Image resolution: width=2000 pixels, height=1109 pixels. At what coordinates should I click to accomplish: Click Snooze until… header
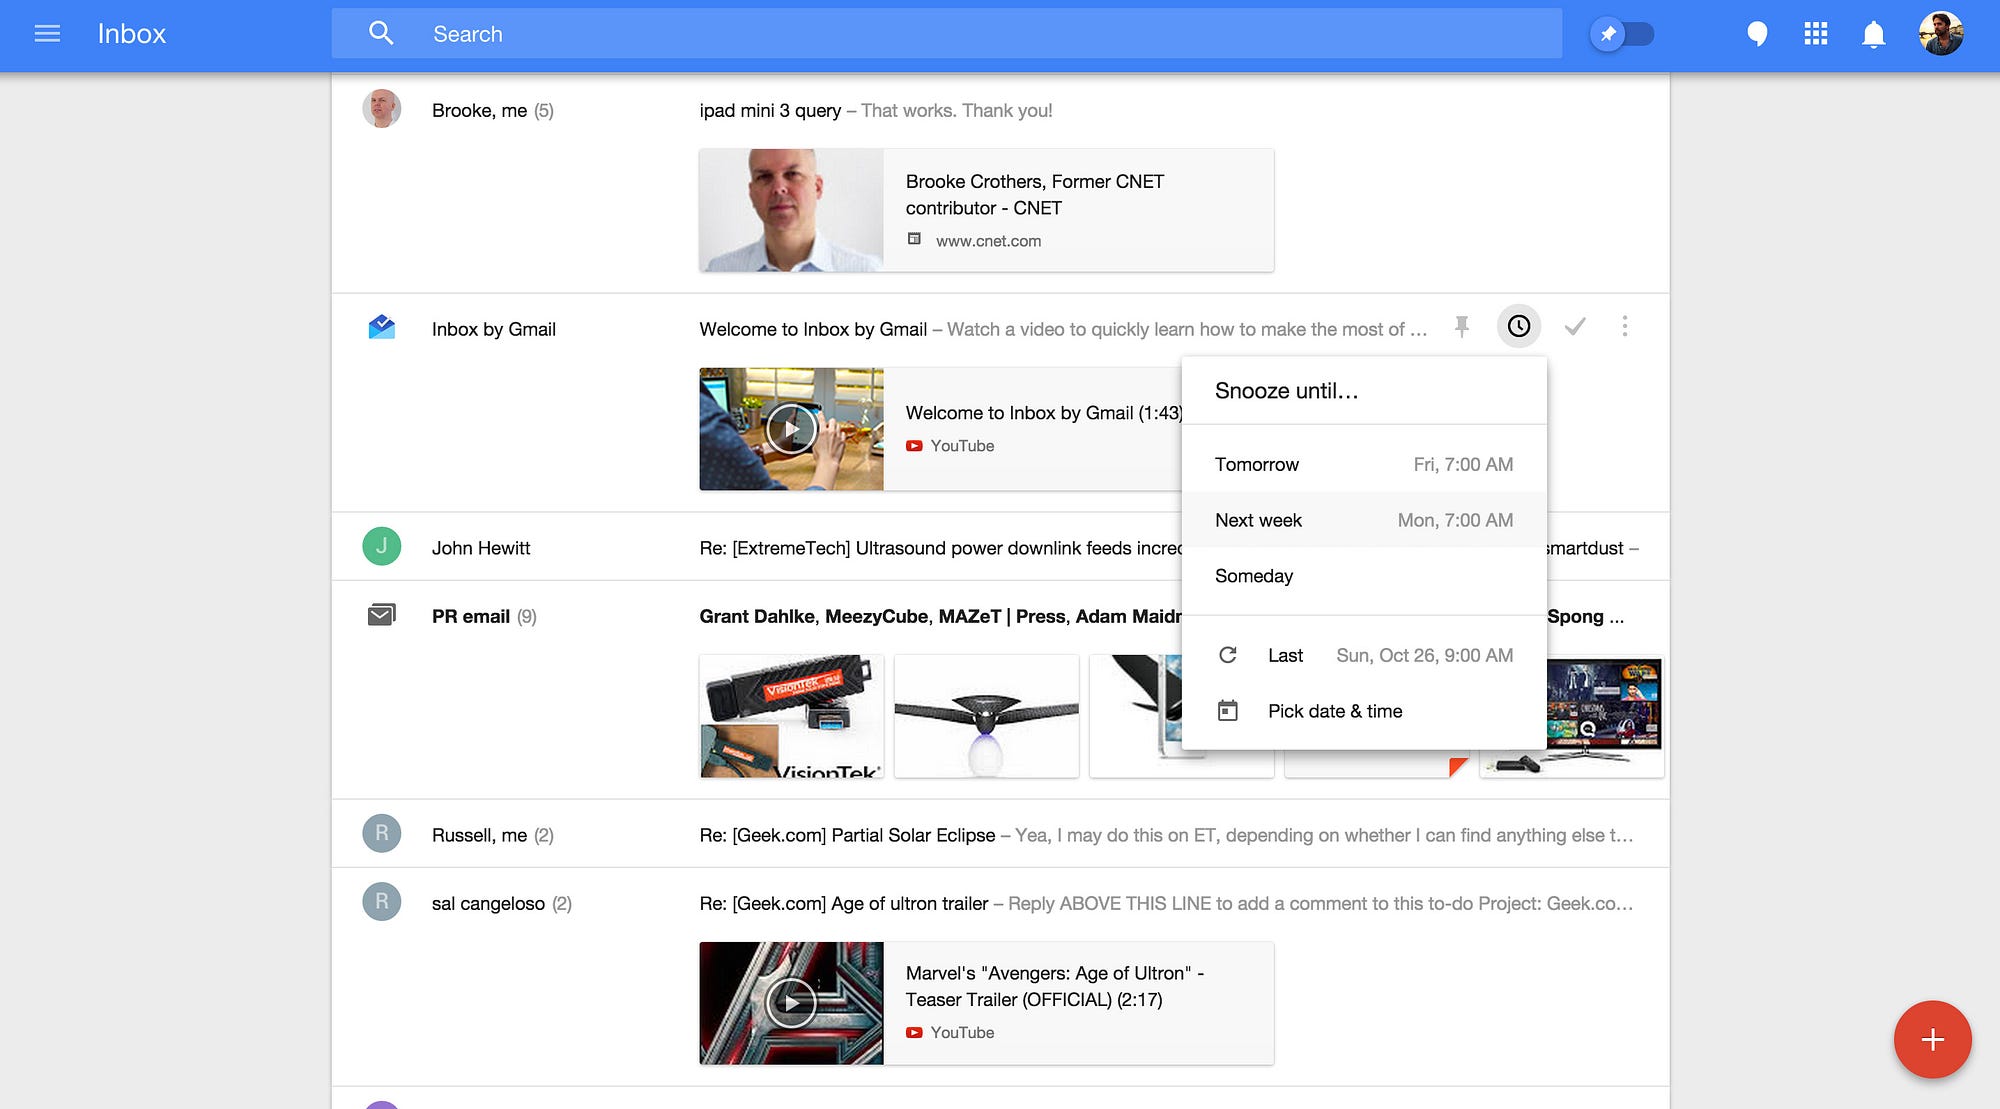pos(1286,390)
